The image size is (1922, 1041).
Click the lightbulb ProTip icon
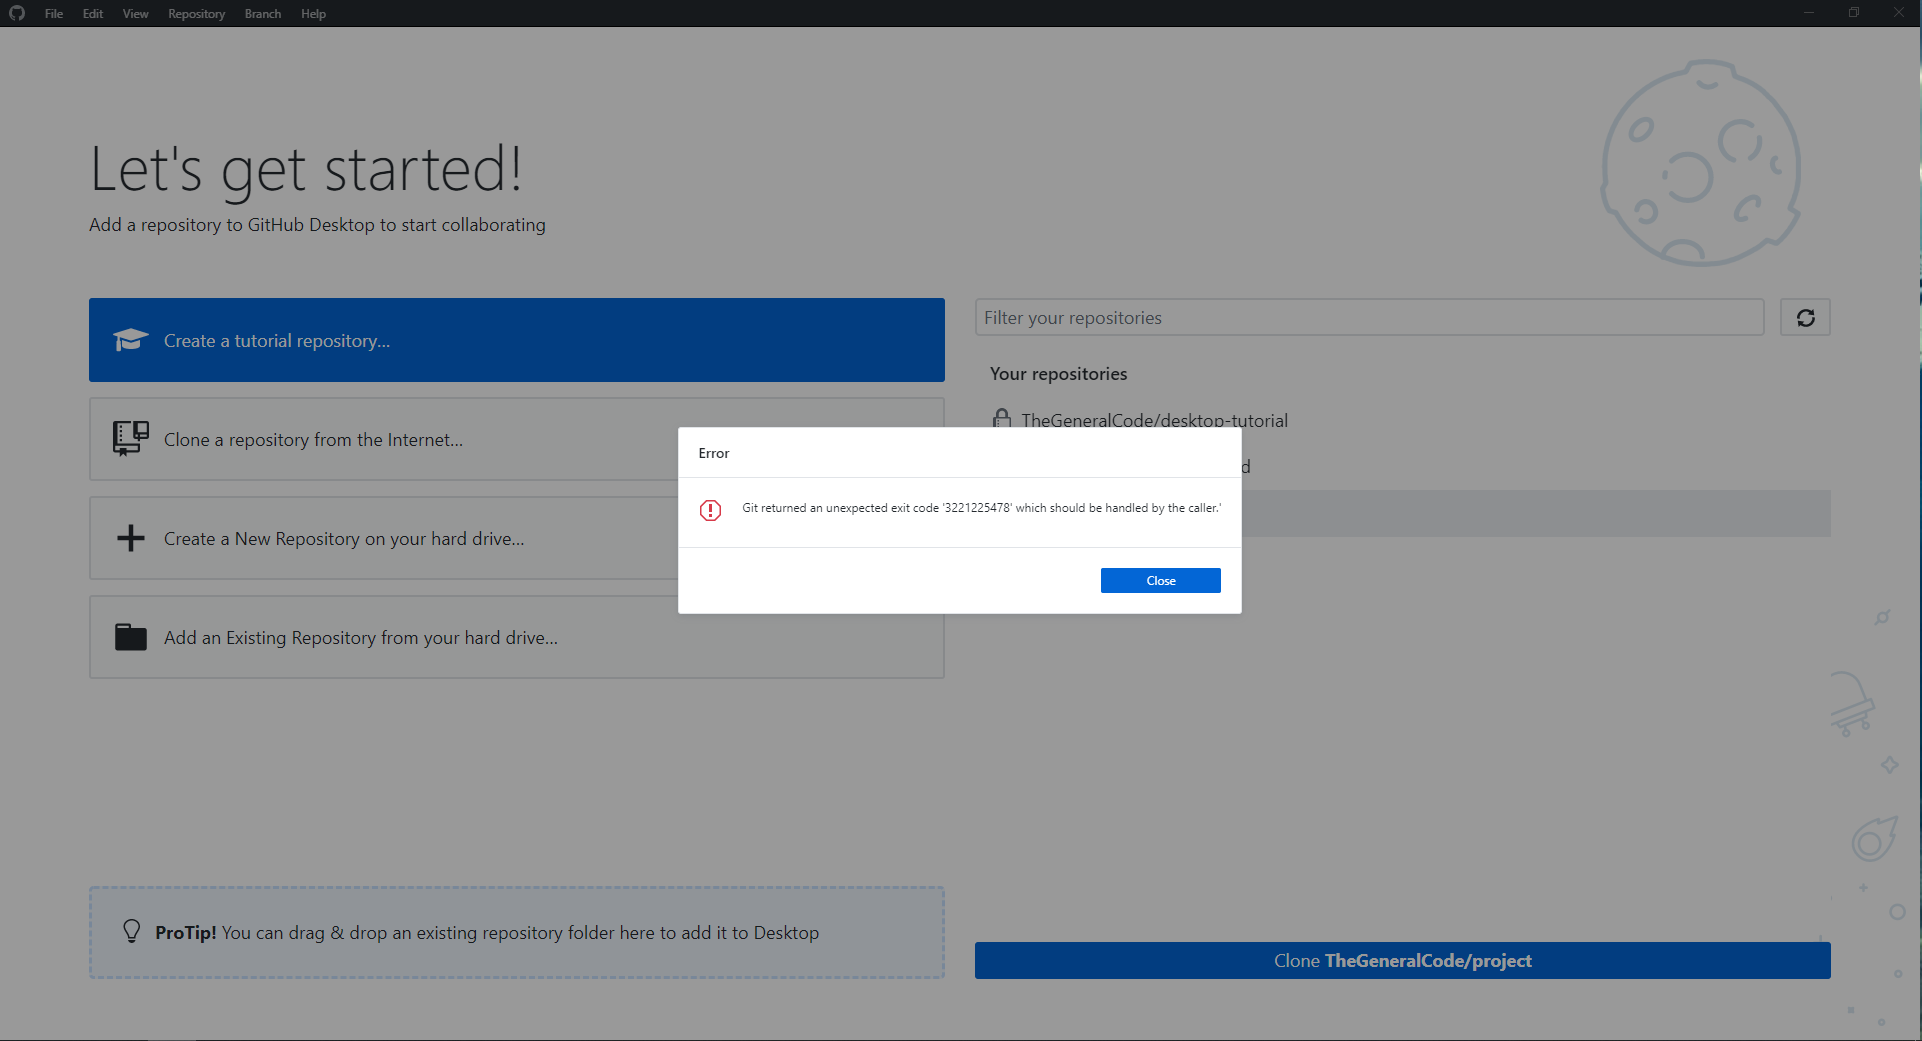[x=131, y=931]
